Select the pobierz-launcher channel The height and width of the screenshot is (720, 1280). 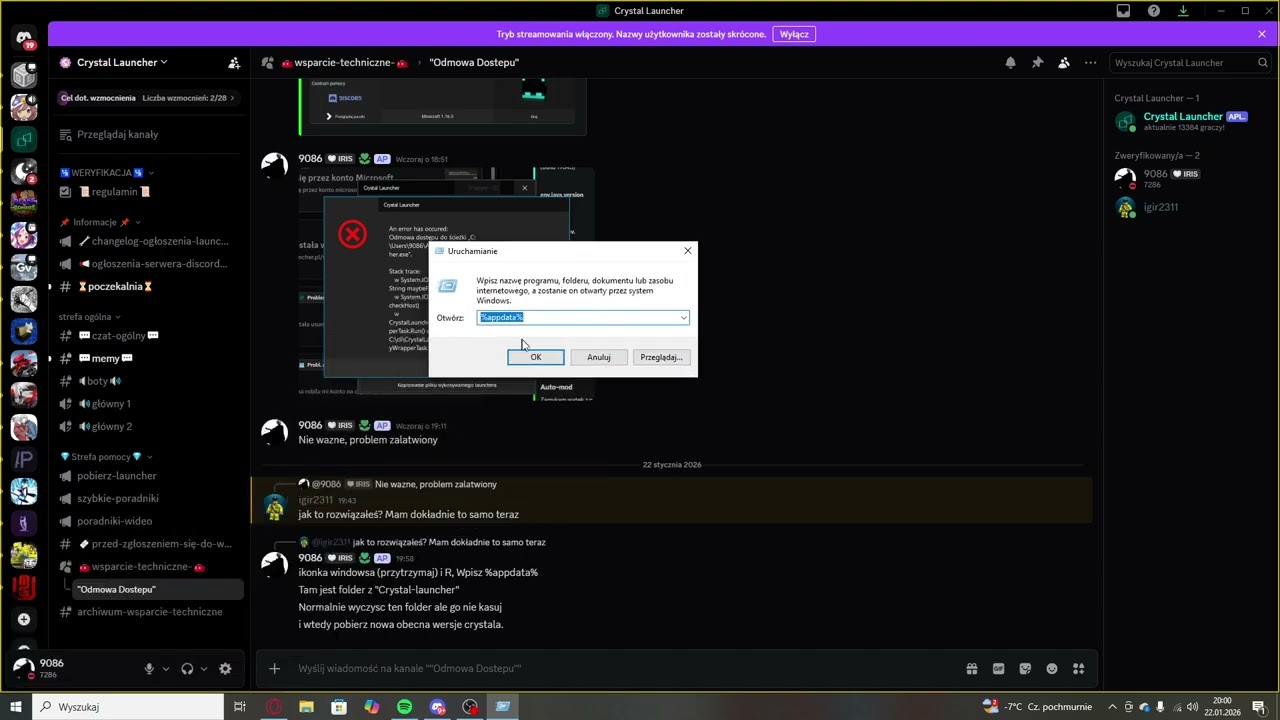pos(117,476)
